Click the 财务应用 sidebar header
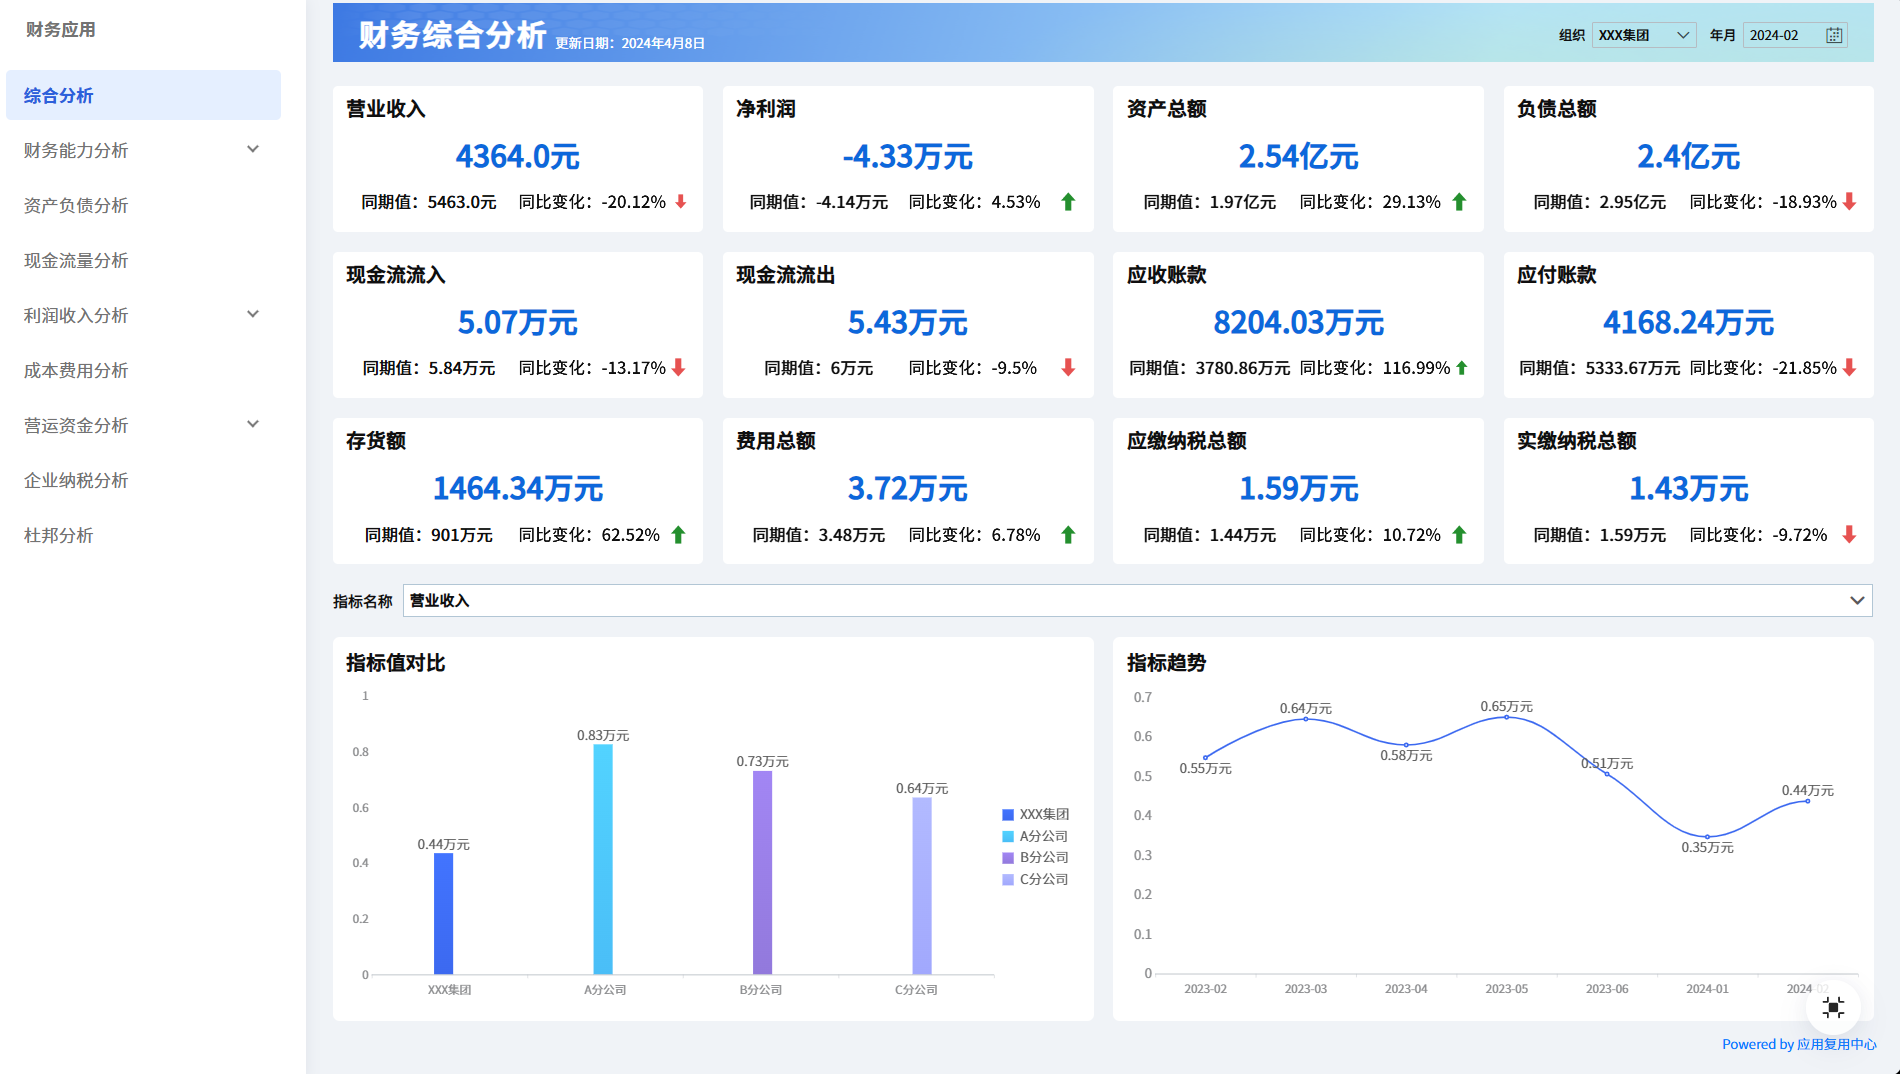Screen dimensions: 1900x1074 pos(61,30)
